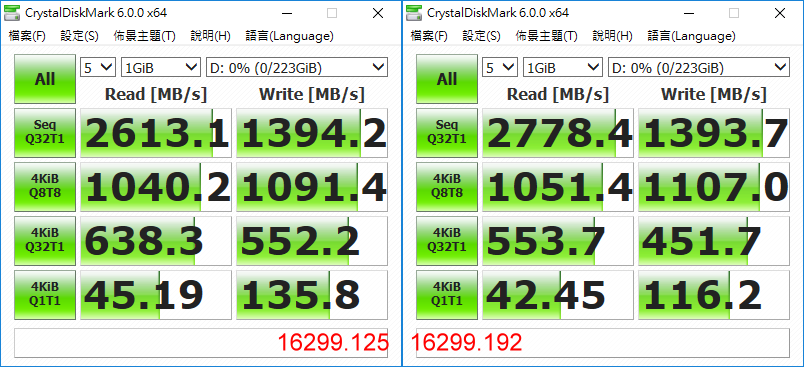This screenshot has width=804, height=367.
Task: Run All benchmarks in left window
Action: pos(45,79)
